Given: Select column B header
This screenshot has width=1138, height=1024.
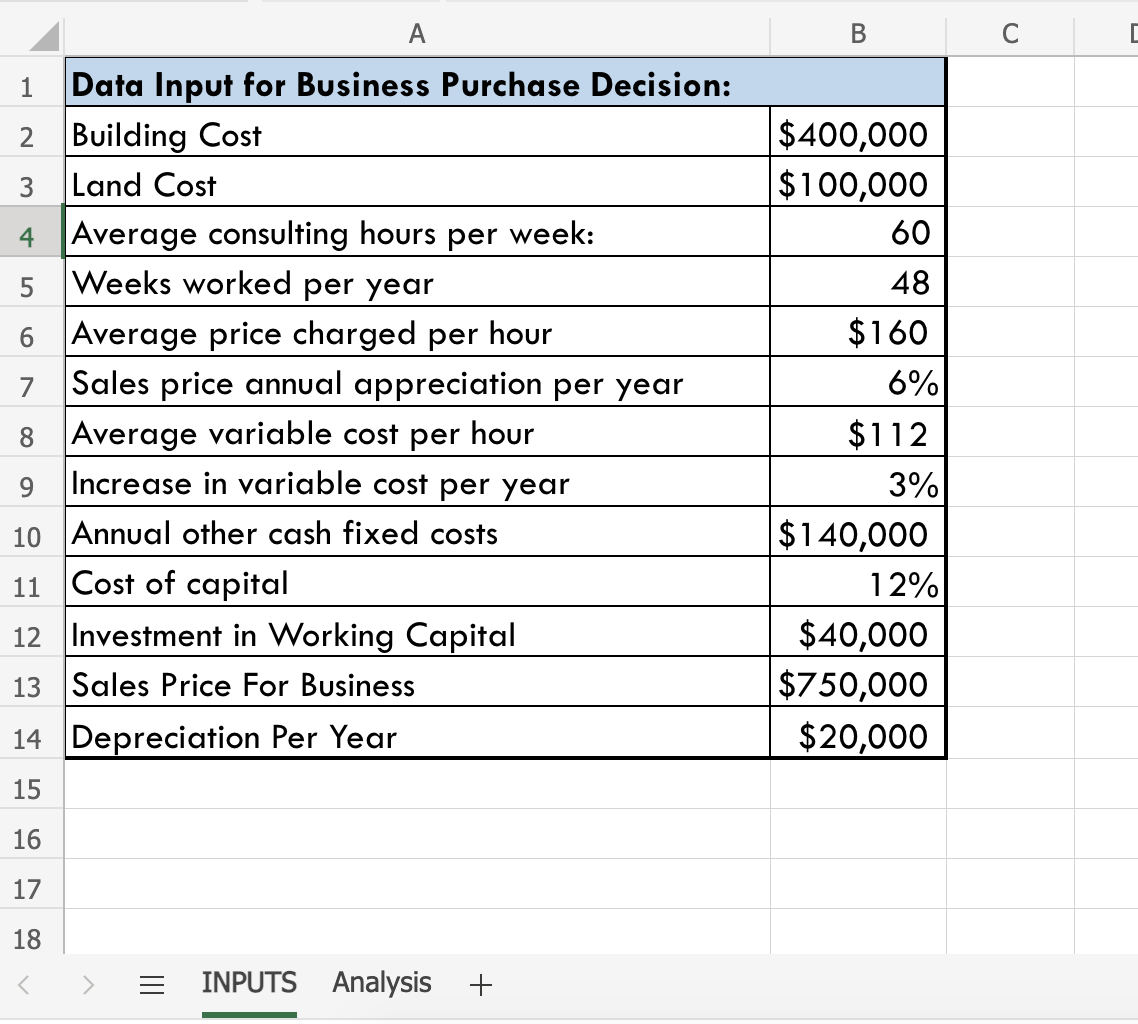Looking at the screenshot, I should pyautogui.click(x=856, y=33).
